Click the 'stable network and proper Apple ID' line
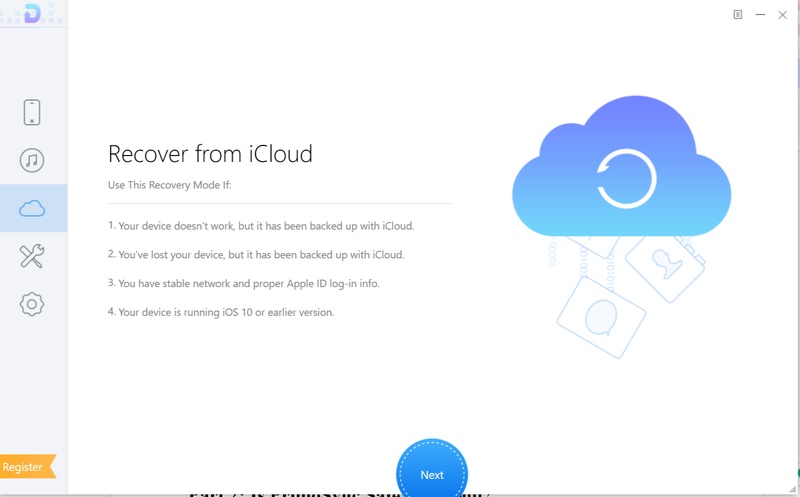This screenshot has width=800, height=497. [x=243, y=283]
